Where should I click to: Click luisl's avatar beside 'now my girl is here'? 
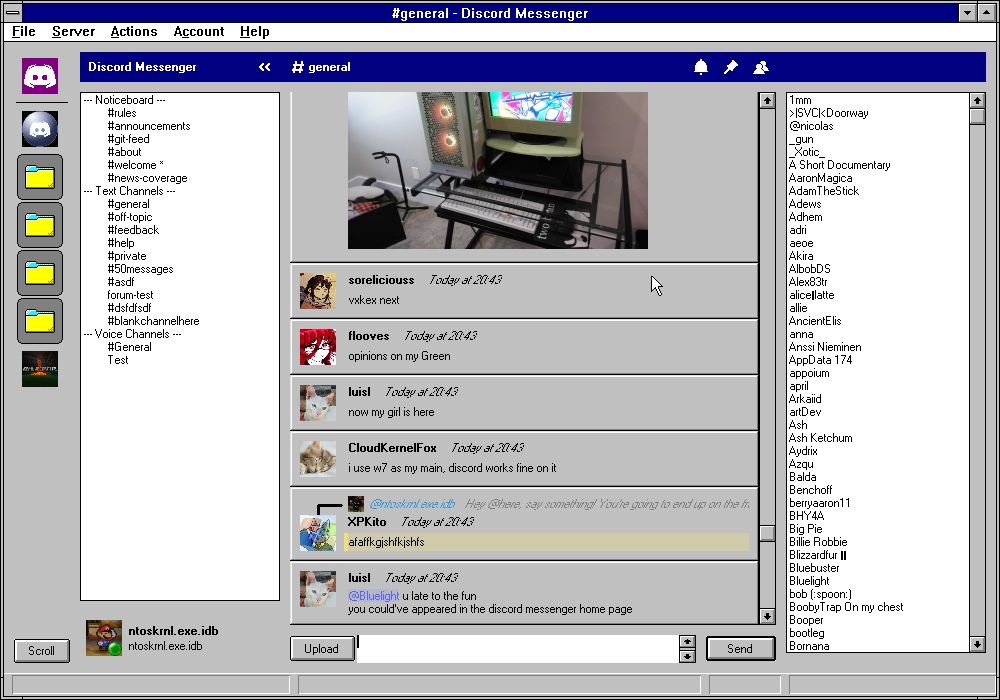click(318, 403)
